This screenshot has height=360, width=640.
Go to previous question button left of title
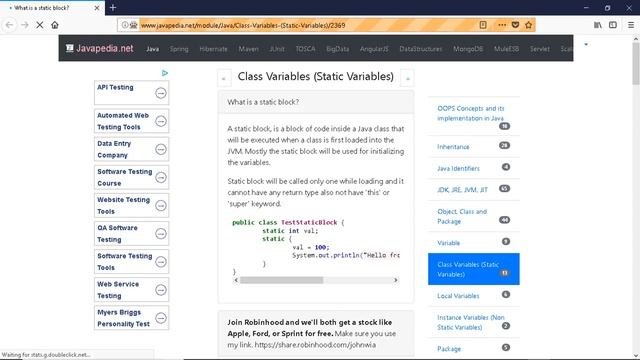(x=224, y=78)
